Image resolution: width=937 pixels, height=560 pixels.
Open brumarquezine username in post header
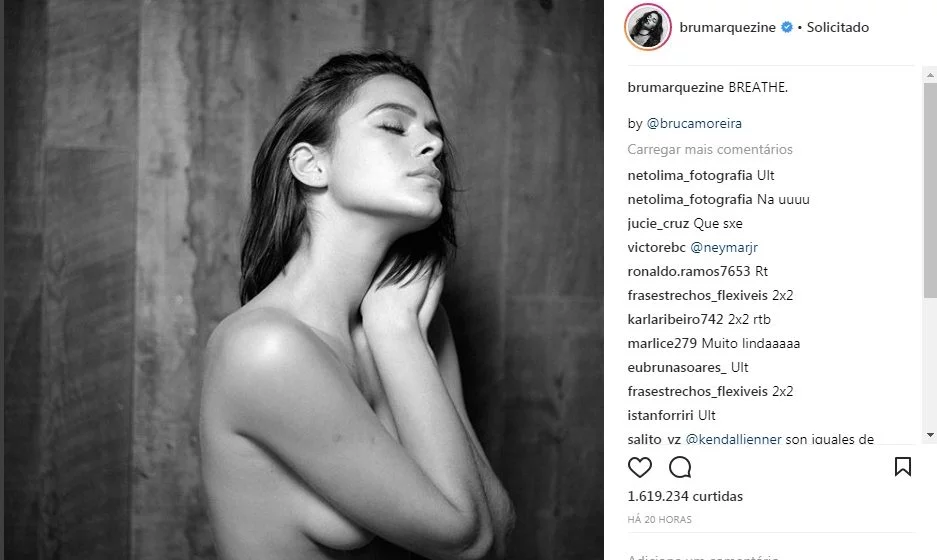[x=727, y=27]
